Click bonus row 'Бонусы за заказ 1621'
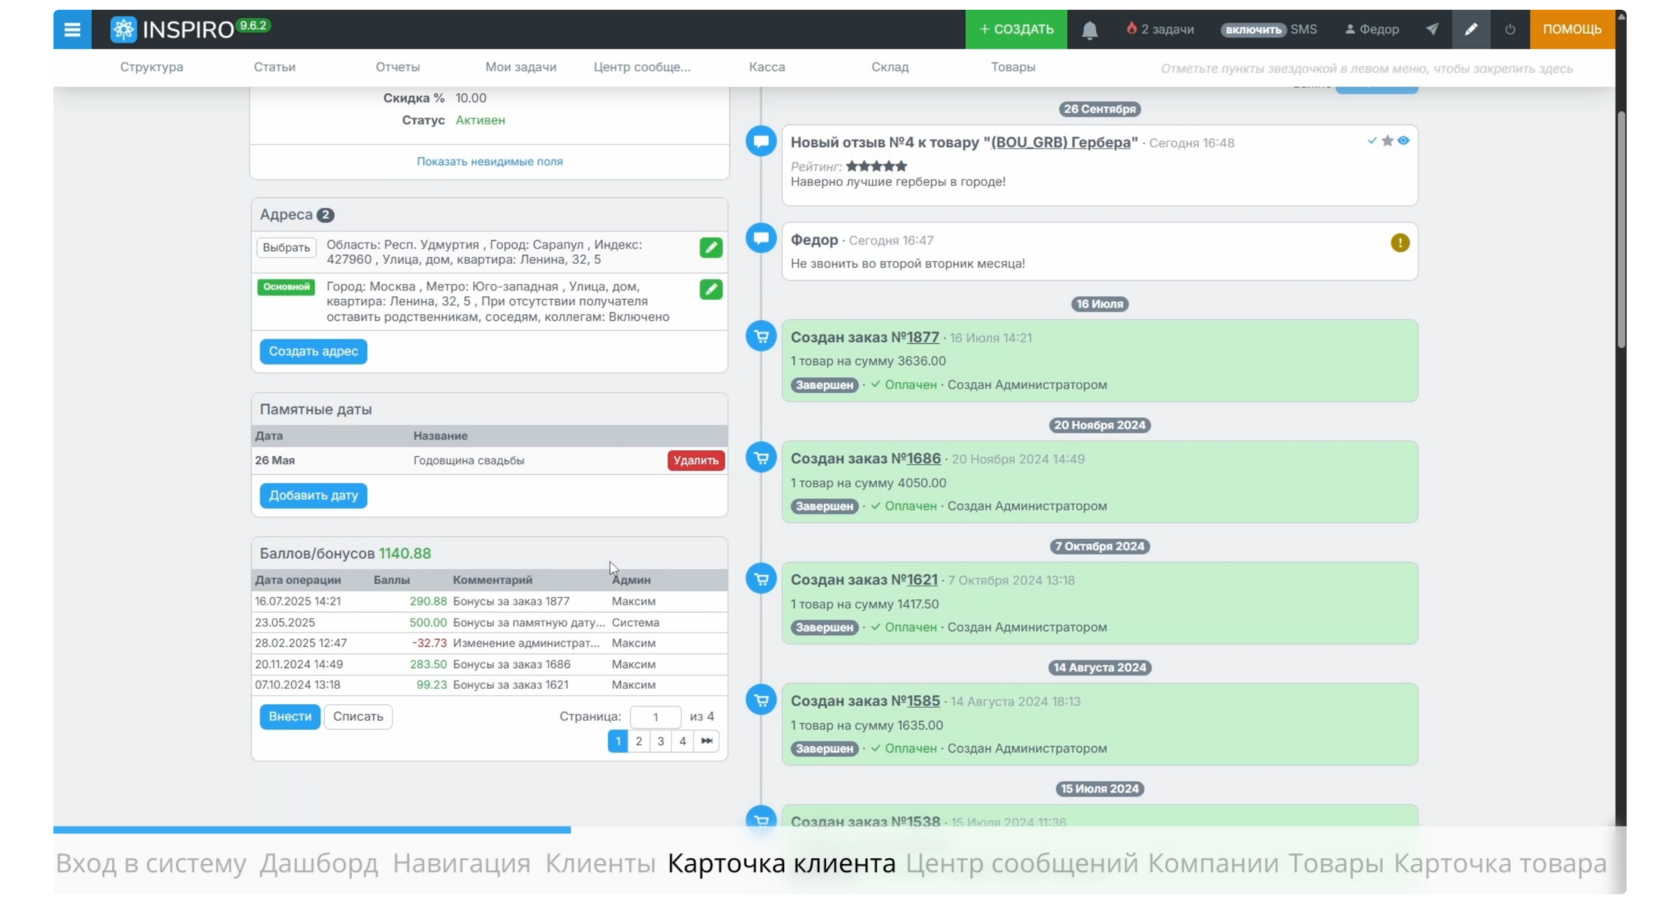The image size is (1680, 904). (x=489, y=685)
